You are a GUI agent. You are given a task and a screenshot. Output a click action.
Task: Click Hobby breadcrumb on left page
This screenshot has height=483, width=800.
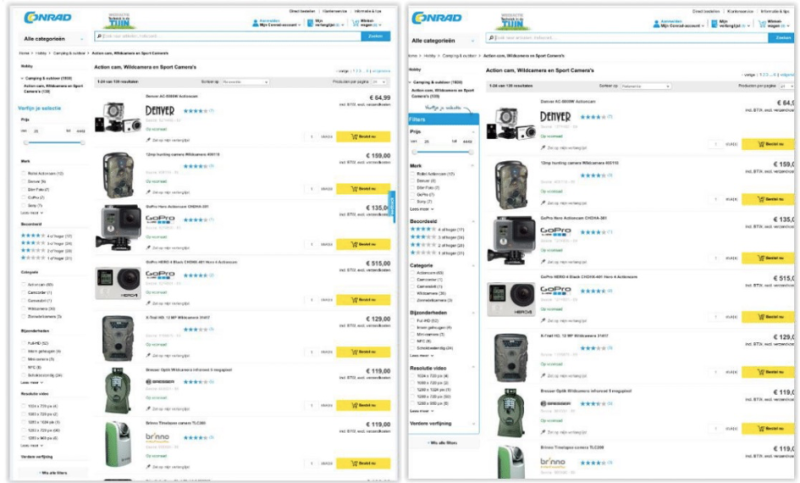(40, 53)
